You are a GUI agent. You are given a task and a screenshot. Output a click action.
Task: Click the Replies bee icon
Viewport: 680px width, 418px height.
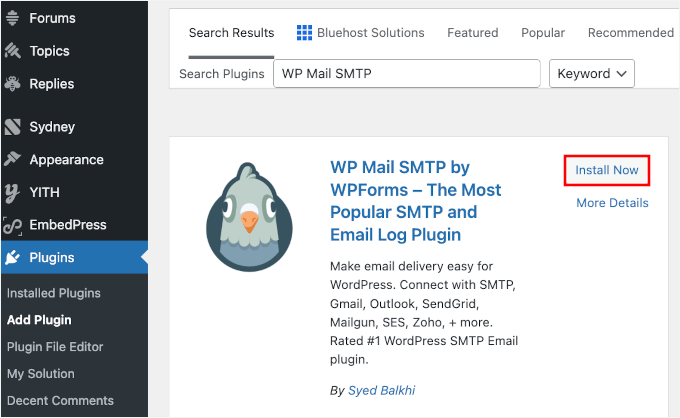13,84
